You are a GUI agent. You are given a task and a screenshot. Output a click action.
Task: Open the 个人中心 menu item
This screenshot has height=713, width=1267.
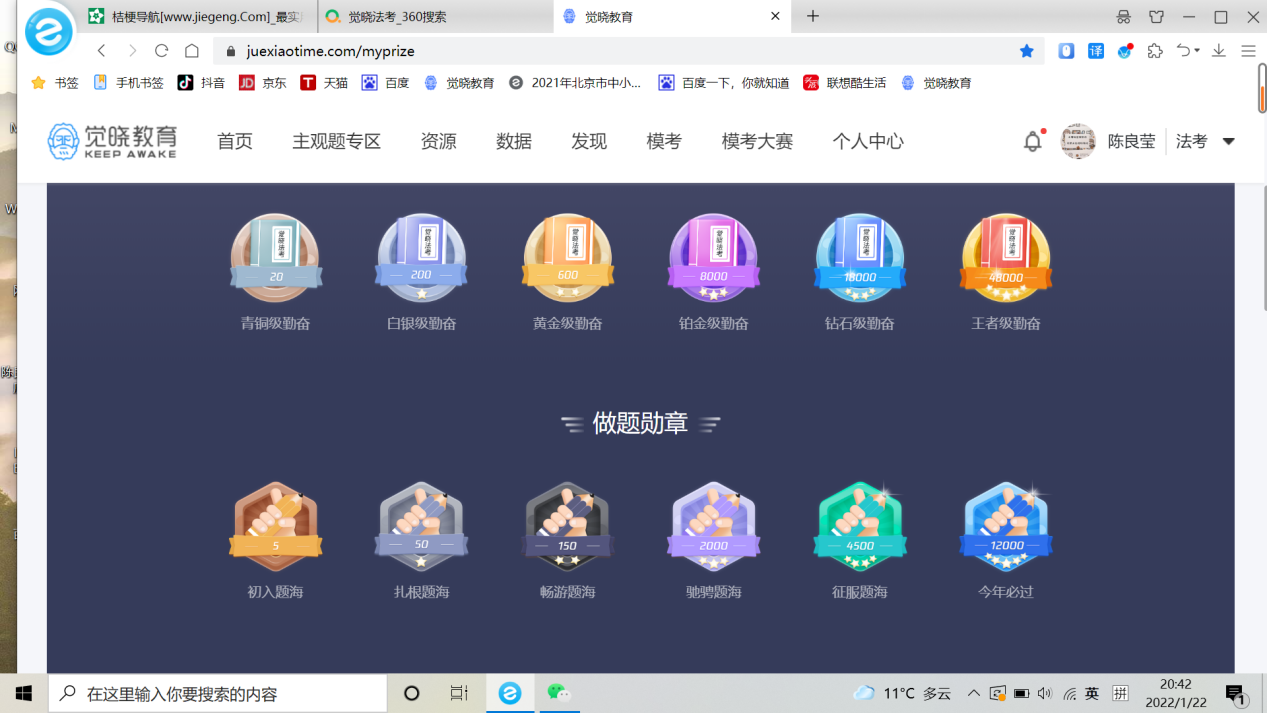pyautogui.click(x=868, y=141)
